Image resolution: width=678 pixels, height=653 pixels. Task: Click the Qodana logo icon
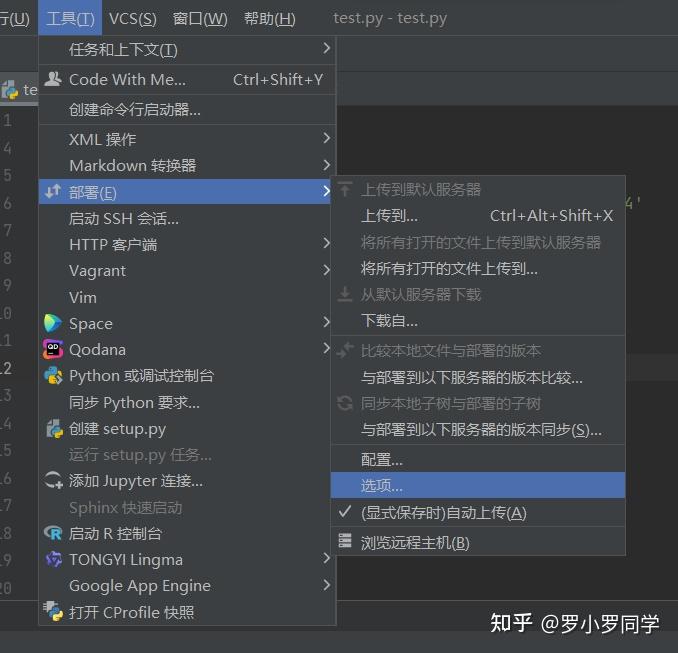(x=53, y=349)
